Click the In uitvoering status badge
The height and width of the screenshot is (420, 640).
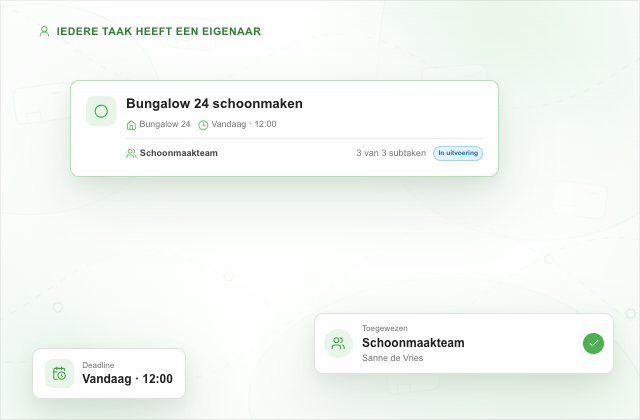458,153
